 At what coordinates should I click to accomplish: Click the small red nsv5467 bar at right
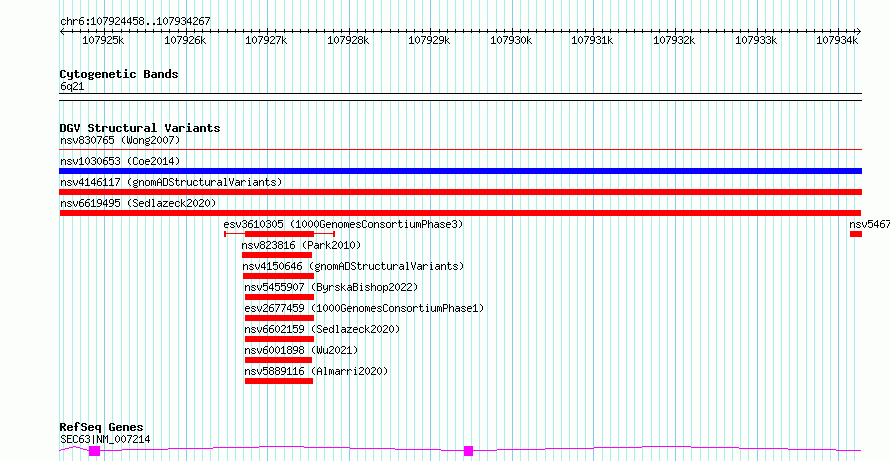click(x=856, y=234)
